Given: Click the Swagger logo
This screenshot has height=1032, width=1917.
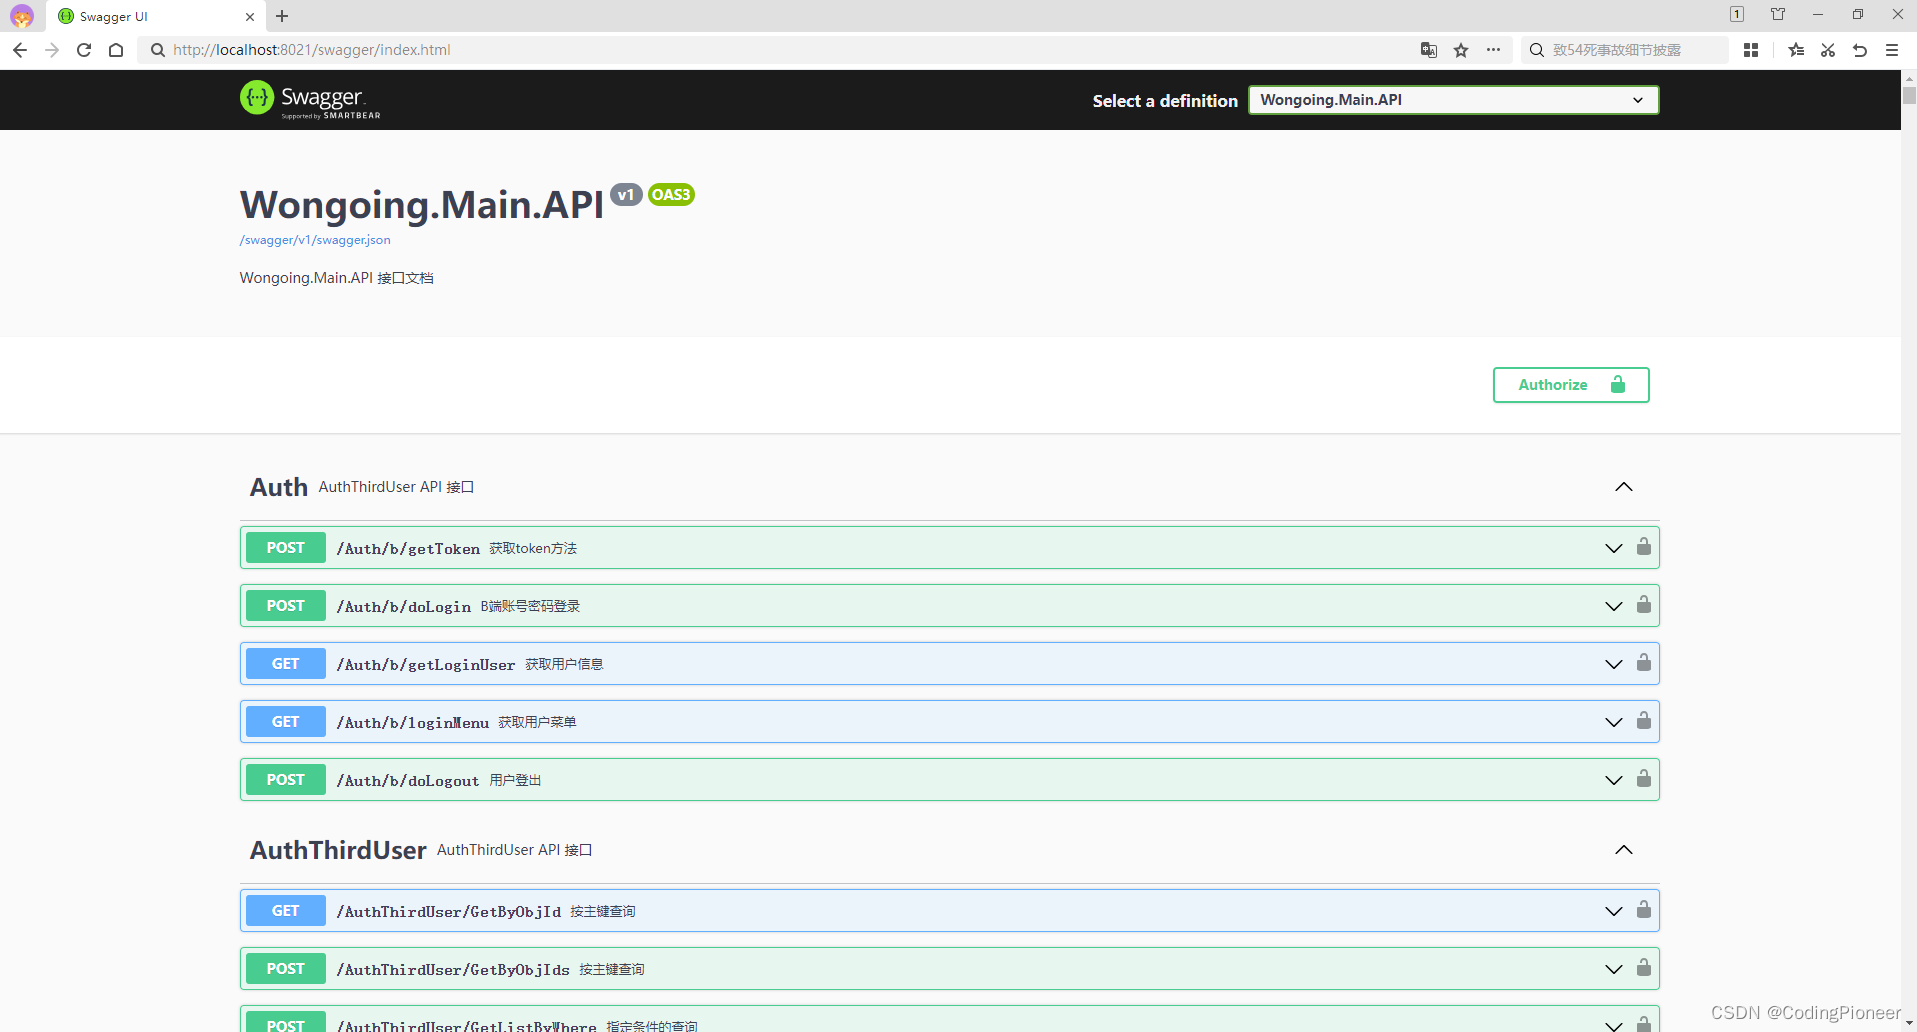Looking at the screenshot, I should click(310, 99).
